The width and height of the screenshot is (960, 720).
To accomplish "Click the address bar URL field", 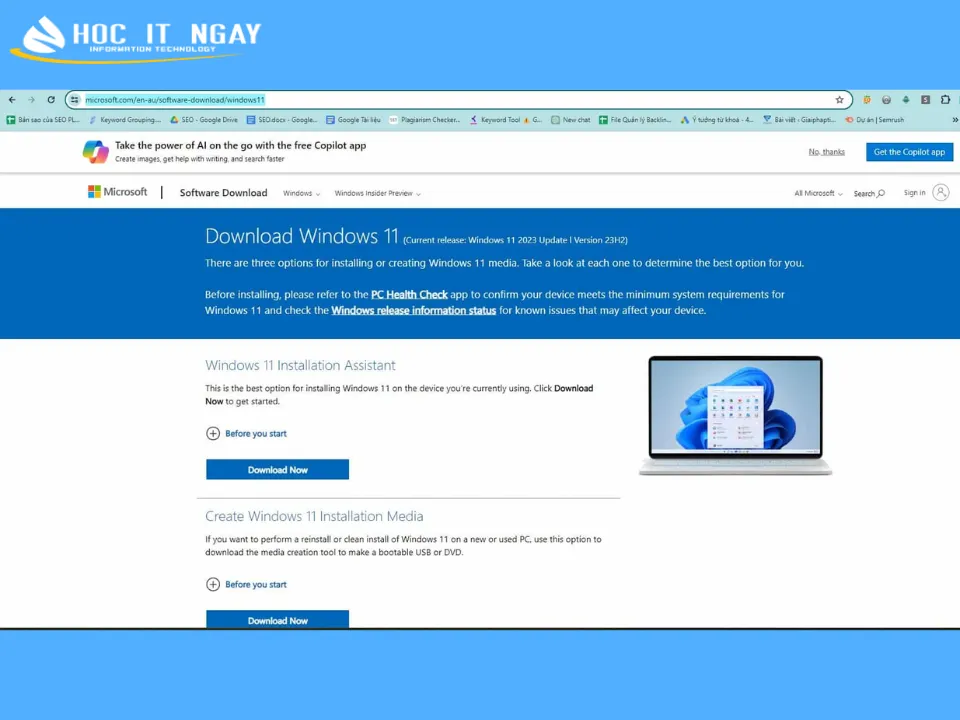I will pyautogui.click(x=459, y=100).
